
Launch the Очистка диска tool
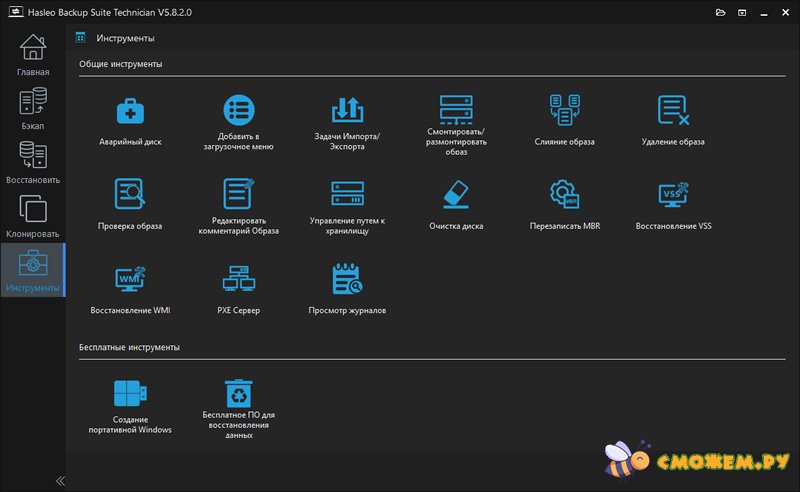tap(456, 194)
